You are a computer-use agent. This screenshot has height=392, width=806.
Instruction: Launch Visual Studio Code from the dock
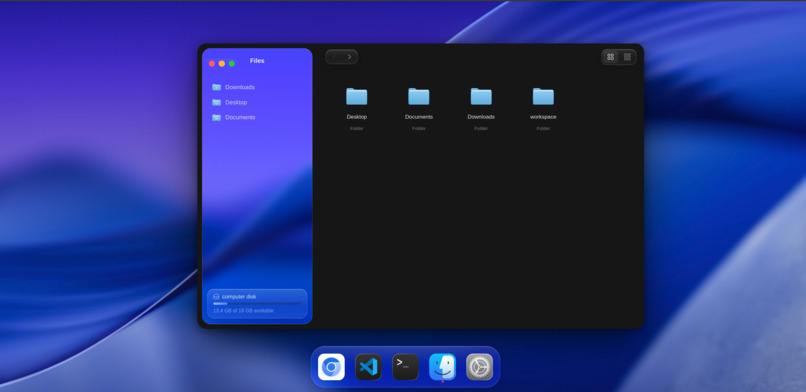point(369,367)
